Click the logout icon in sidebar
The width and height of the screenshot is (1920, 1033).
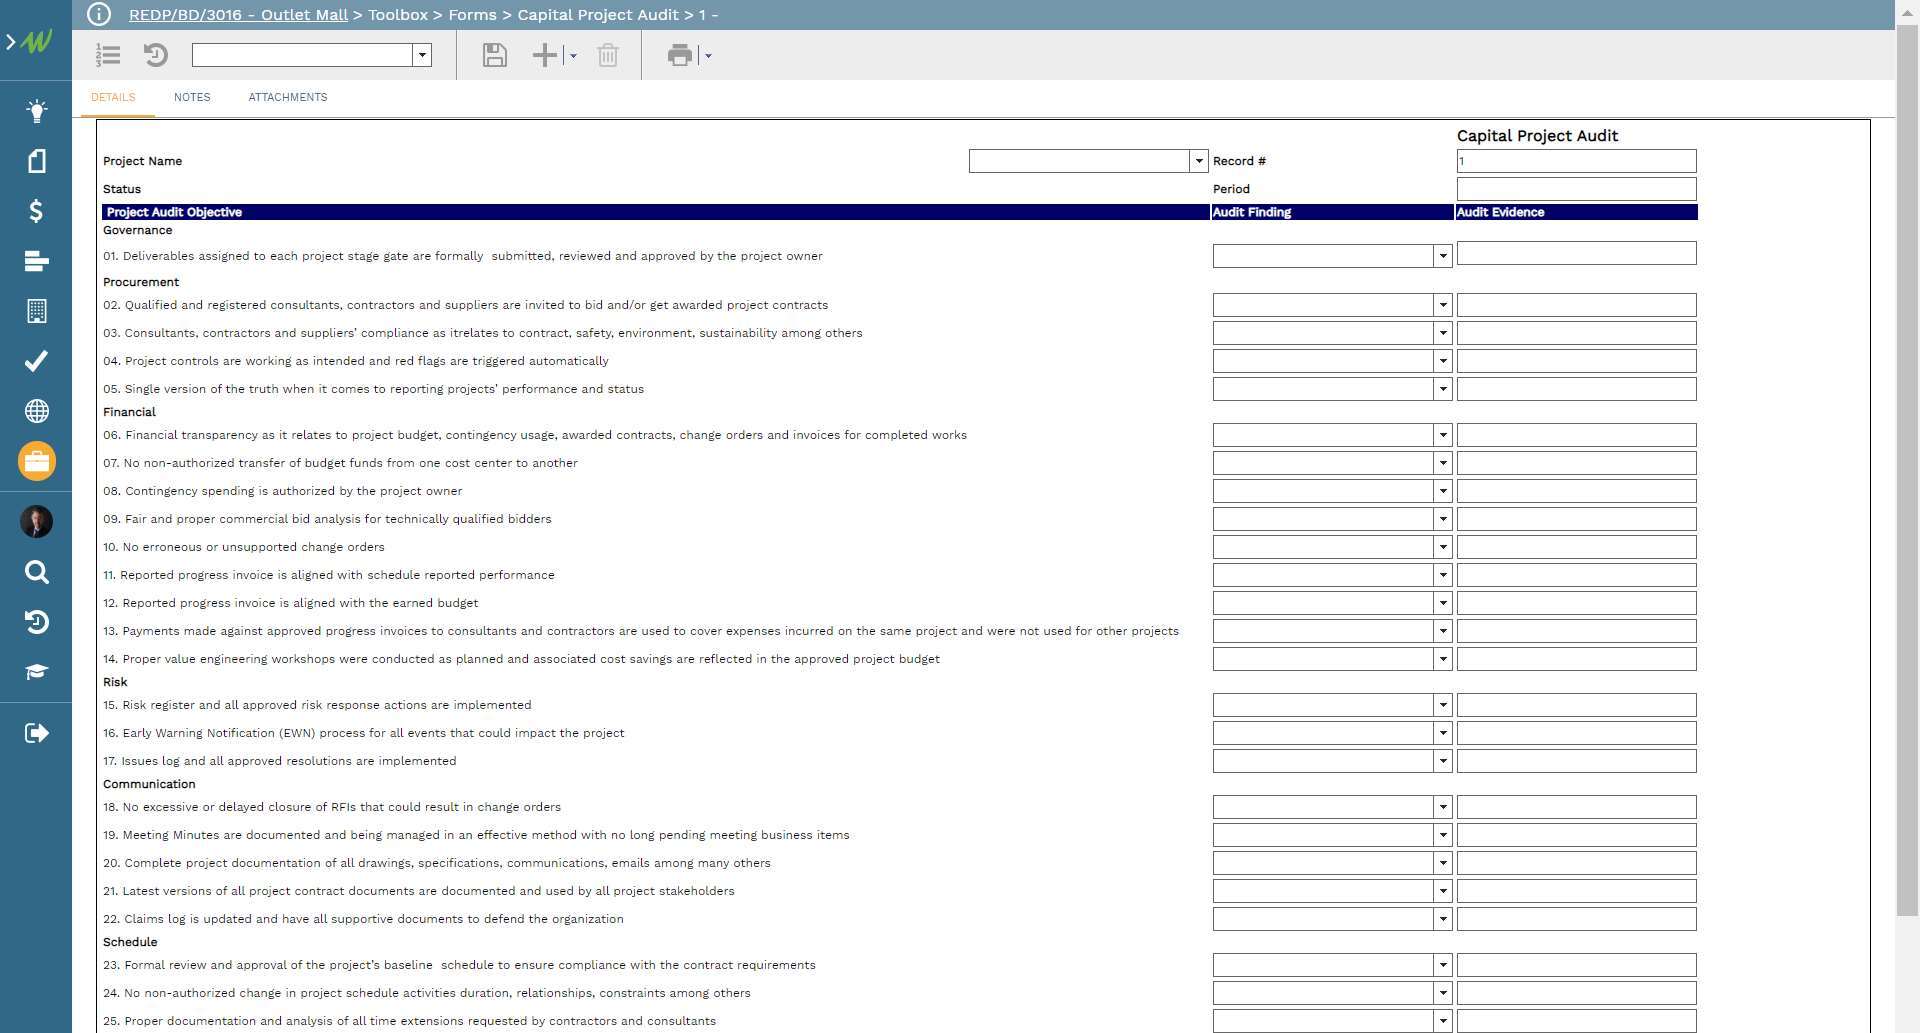click(36, 733)
